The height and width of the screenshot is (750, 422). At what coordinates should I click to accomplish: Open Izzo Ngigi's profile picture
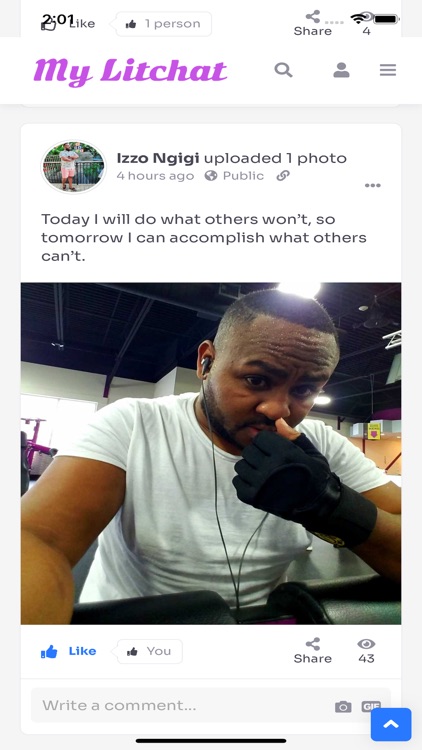73,166
